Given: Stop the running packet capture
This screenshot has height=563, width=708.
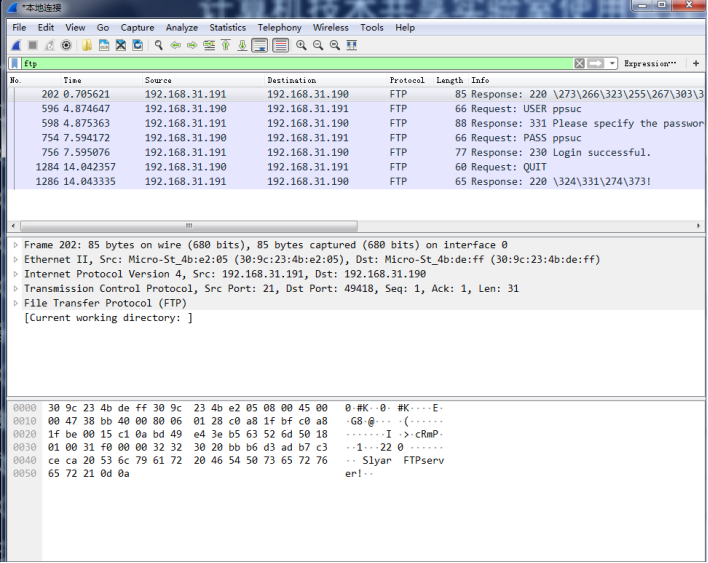Looking at the screenshot, I should click(33, 45).
